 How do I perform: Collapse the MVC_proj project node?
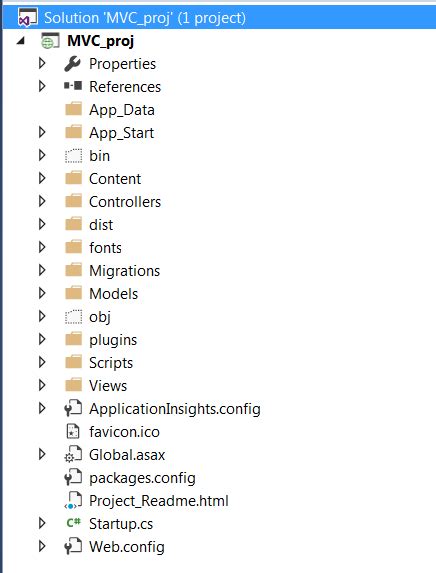(21, 41)
